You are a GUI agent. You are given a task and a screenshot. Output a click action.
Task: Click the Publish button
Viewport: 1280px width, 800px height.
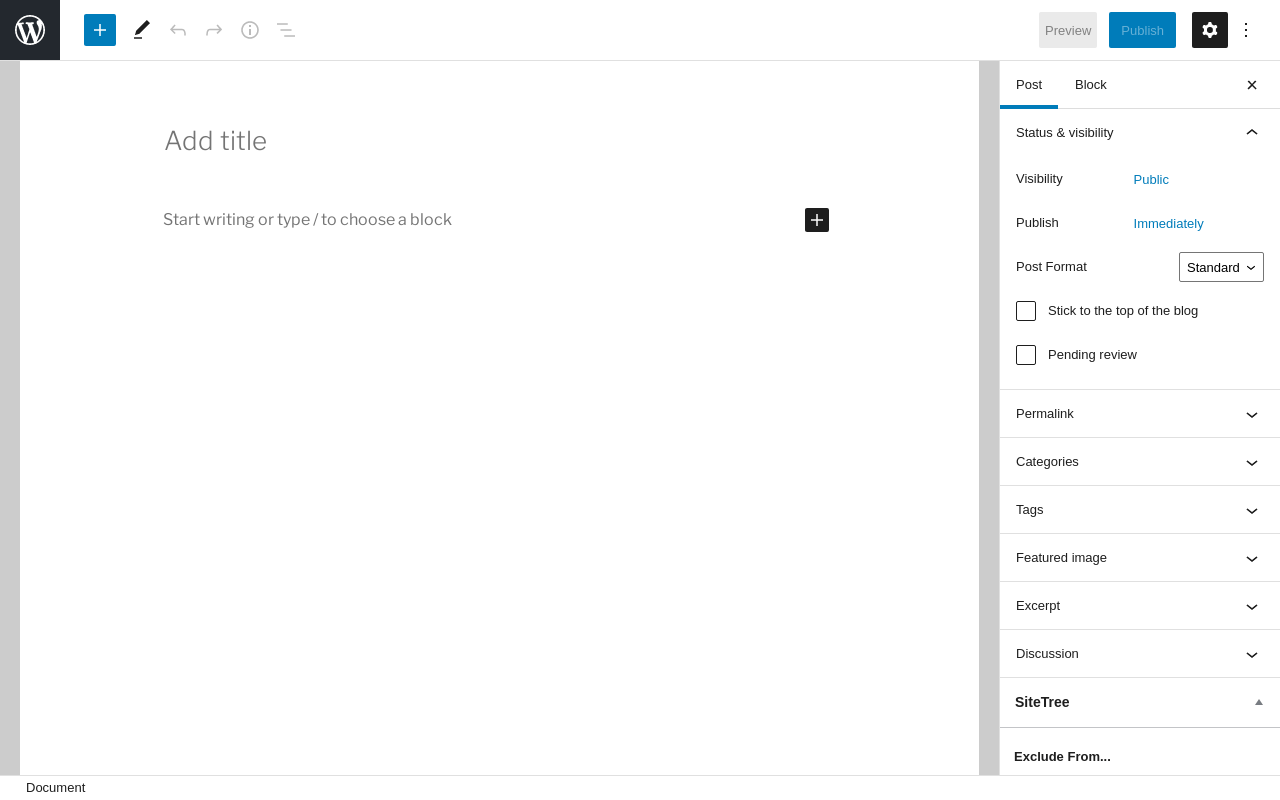click(1142, 30)
